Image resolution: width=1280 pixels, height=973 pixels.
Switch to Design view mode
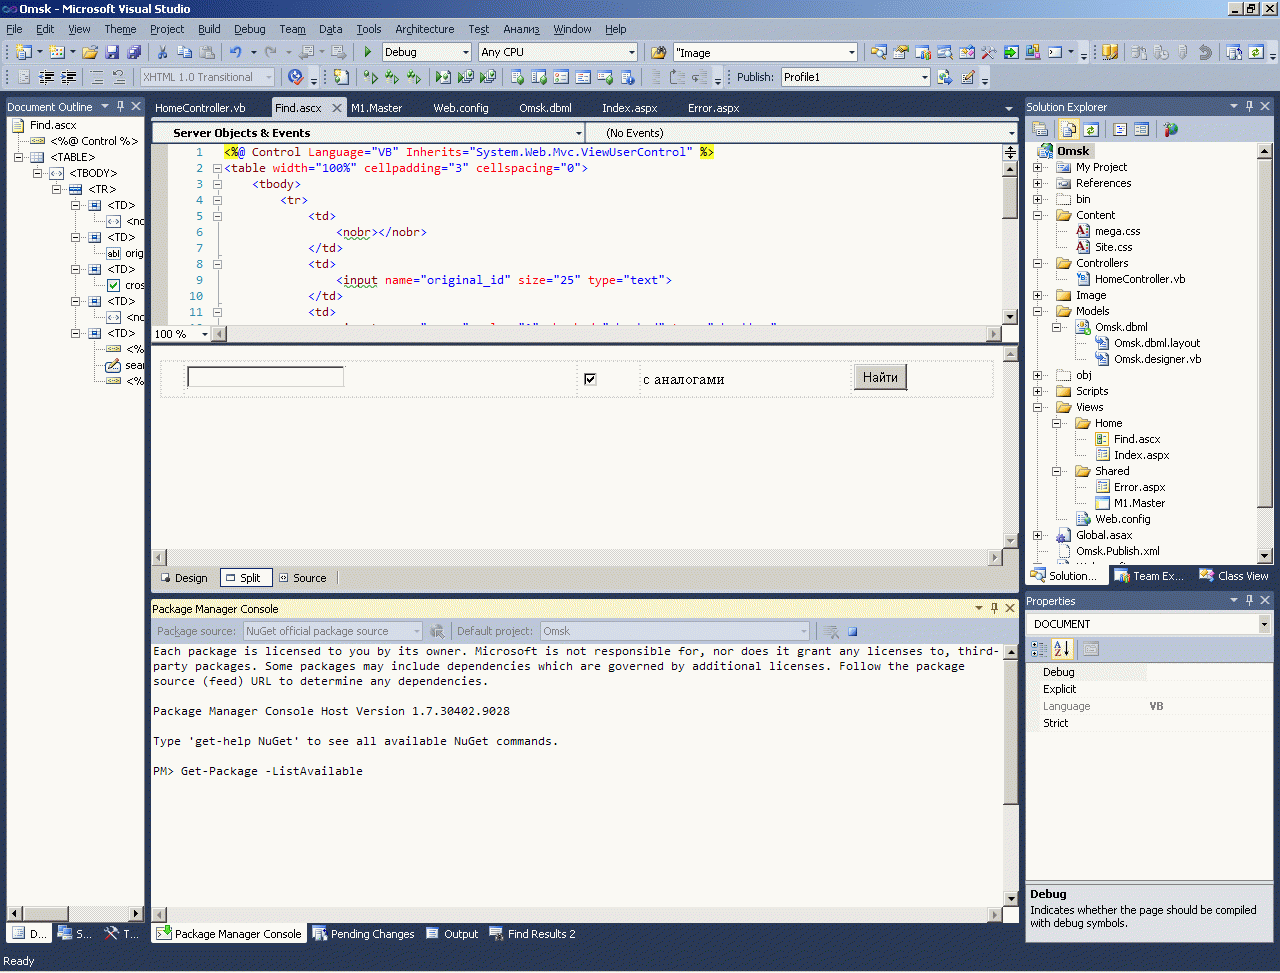184,578
